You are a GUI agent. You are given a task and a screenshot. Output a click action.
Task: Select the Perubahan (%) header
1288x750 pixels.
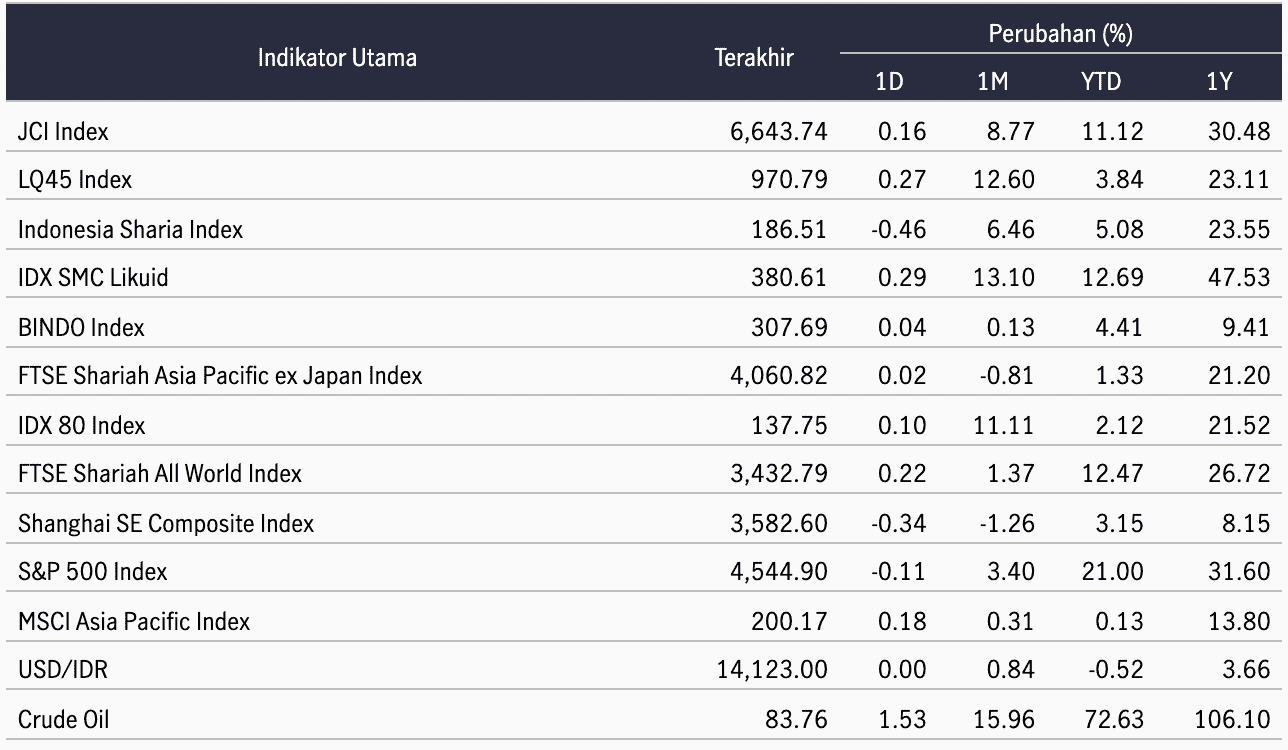coord(1060,34)
